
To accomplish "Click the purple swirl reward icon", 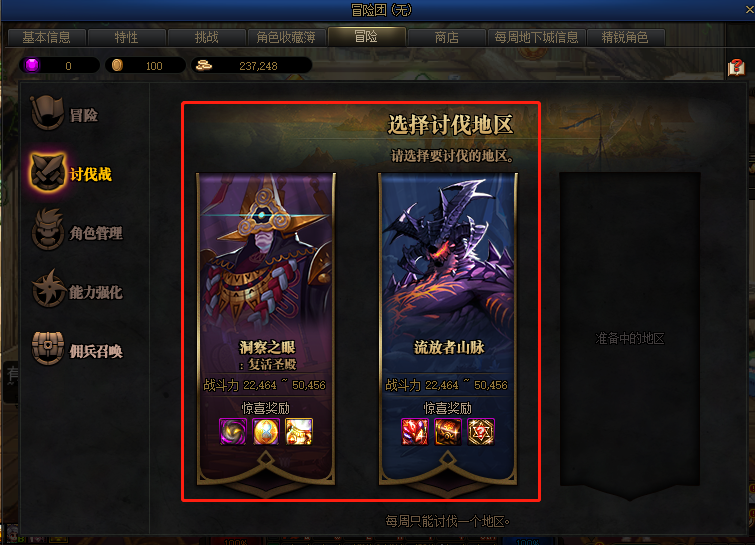I will click(233, 431).
